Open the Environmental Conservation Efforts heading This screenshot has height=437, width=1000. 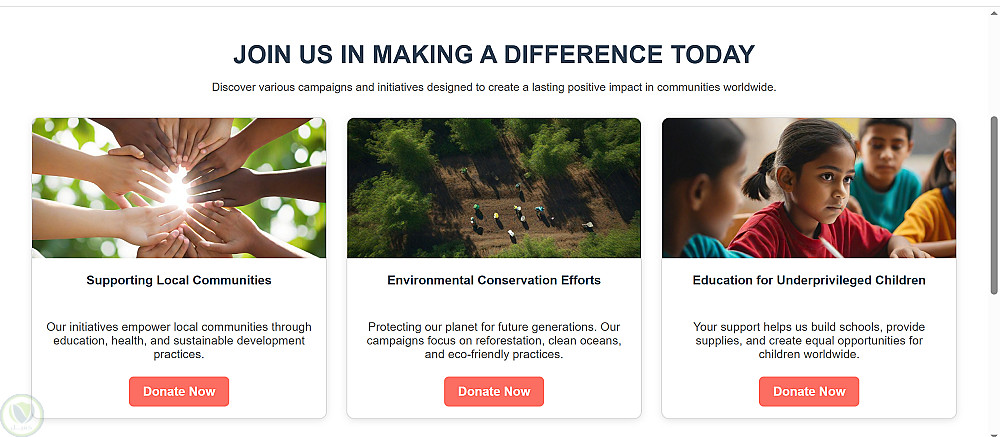(494, 280)
